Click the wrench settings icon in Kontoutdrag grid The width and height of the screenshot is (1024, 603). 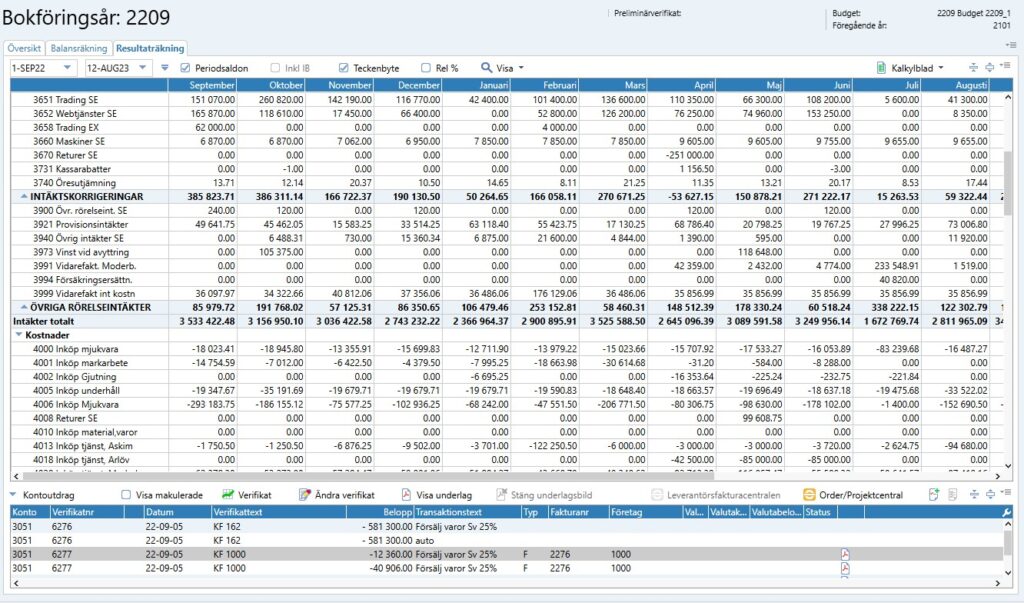tap(1006, 512)
